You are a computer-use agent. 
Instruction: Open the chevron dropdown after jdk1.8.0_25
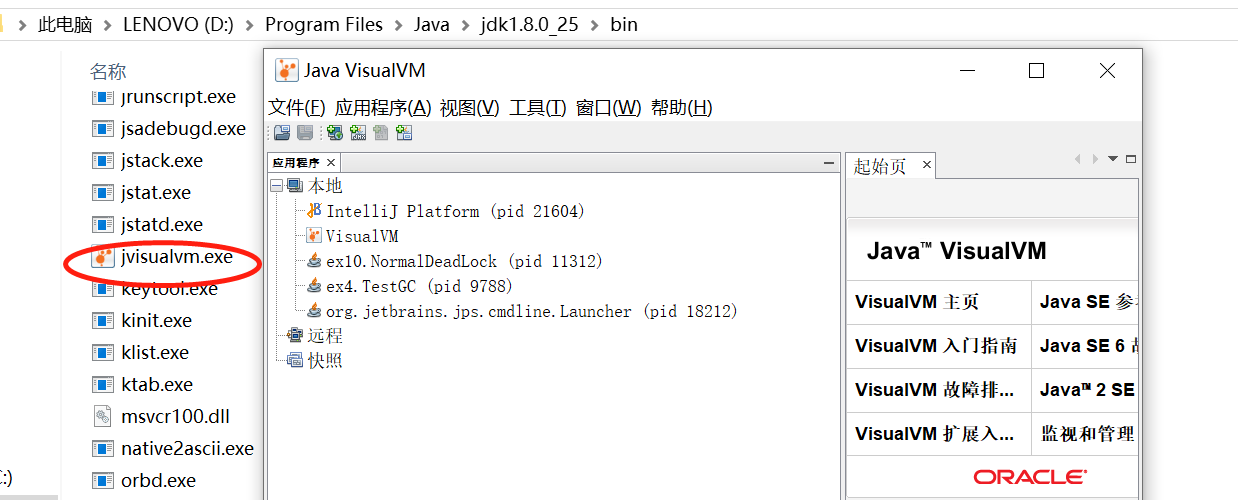coord(594,25)
